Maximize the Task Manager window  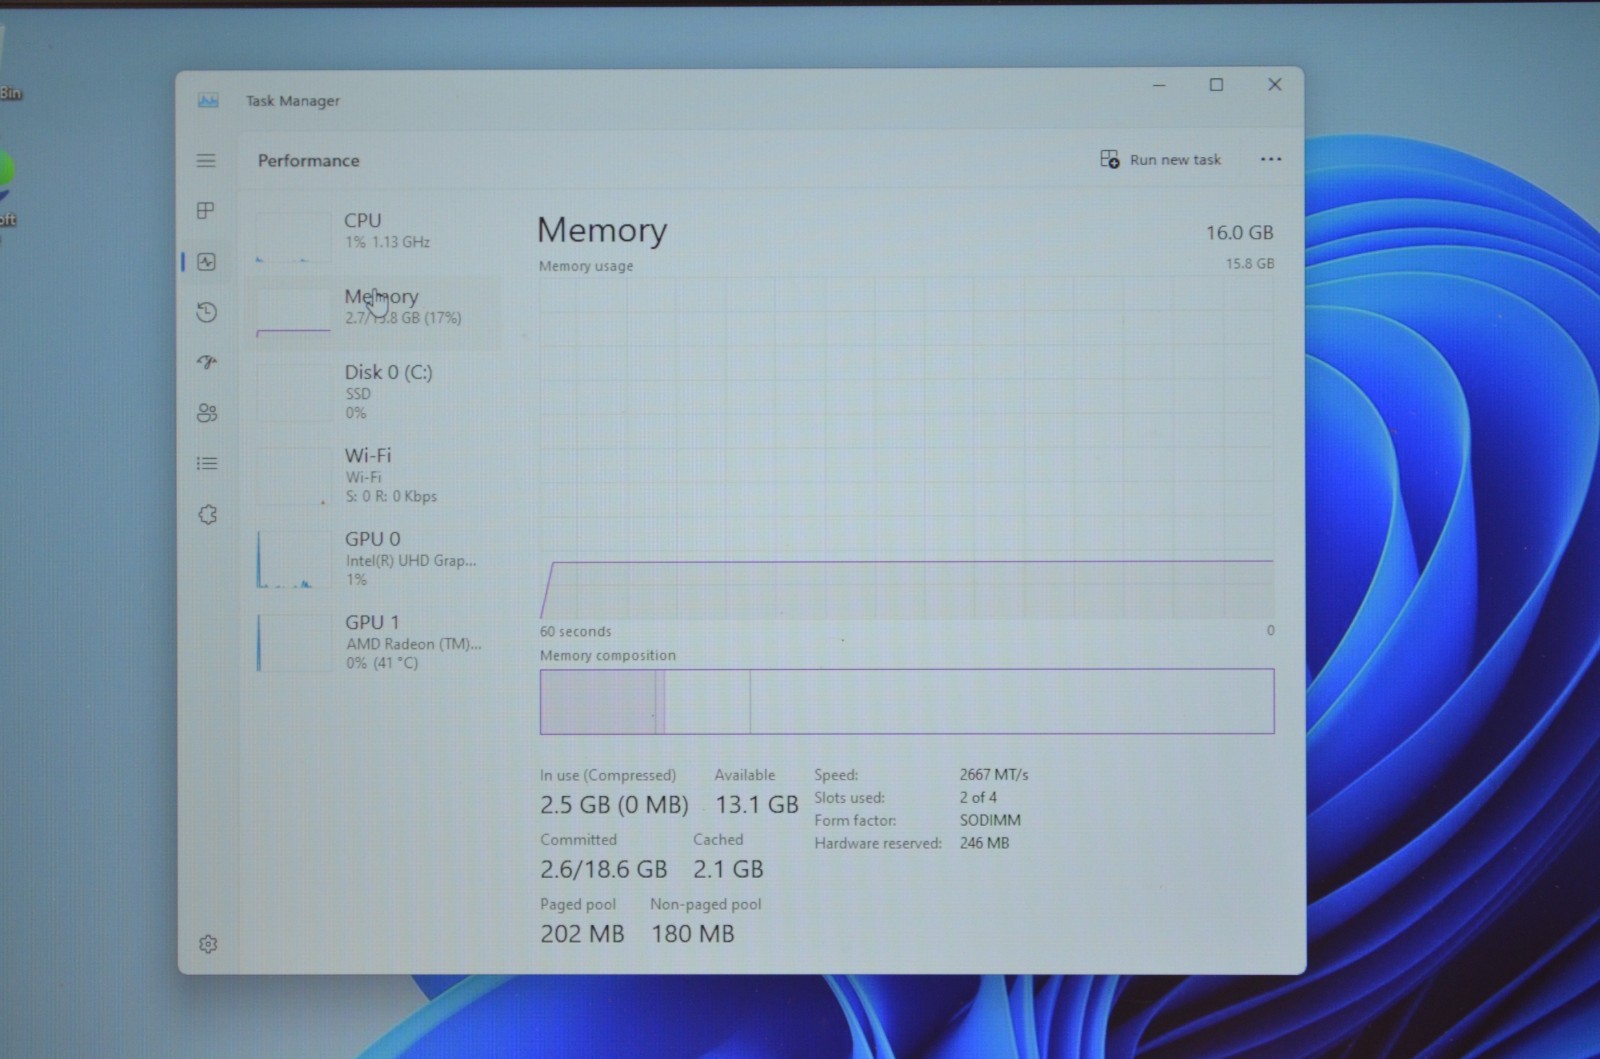coord(1217,85)
